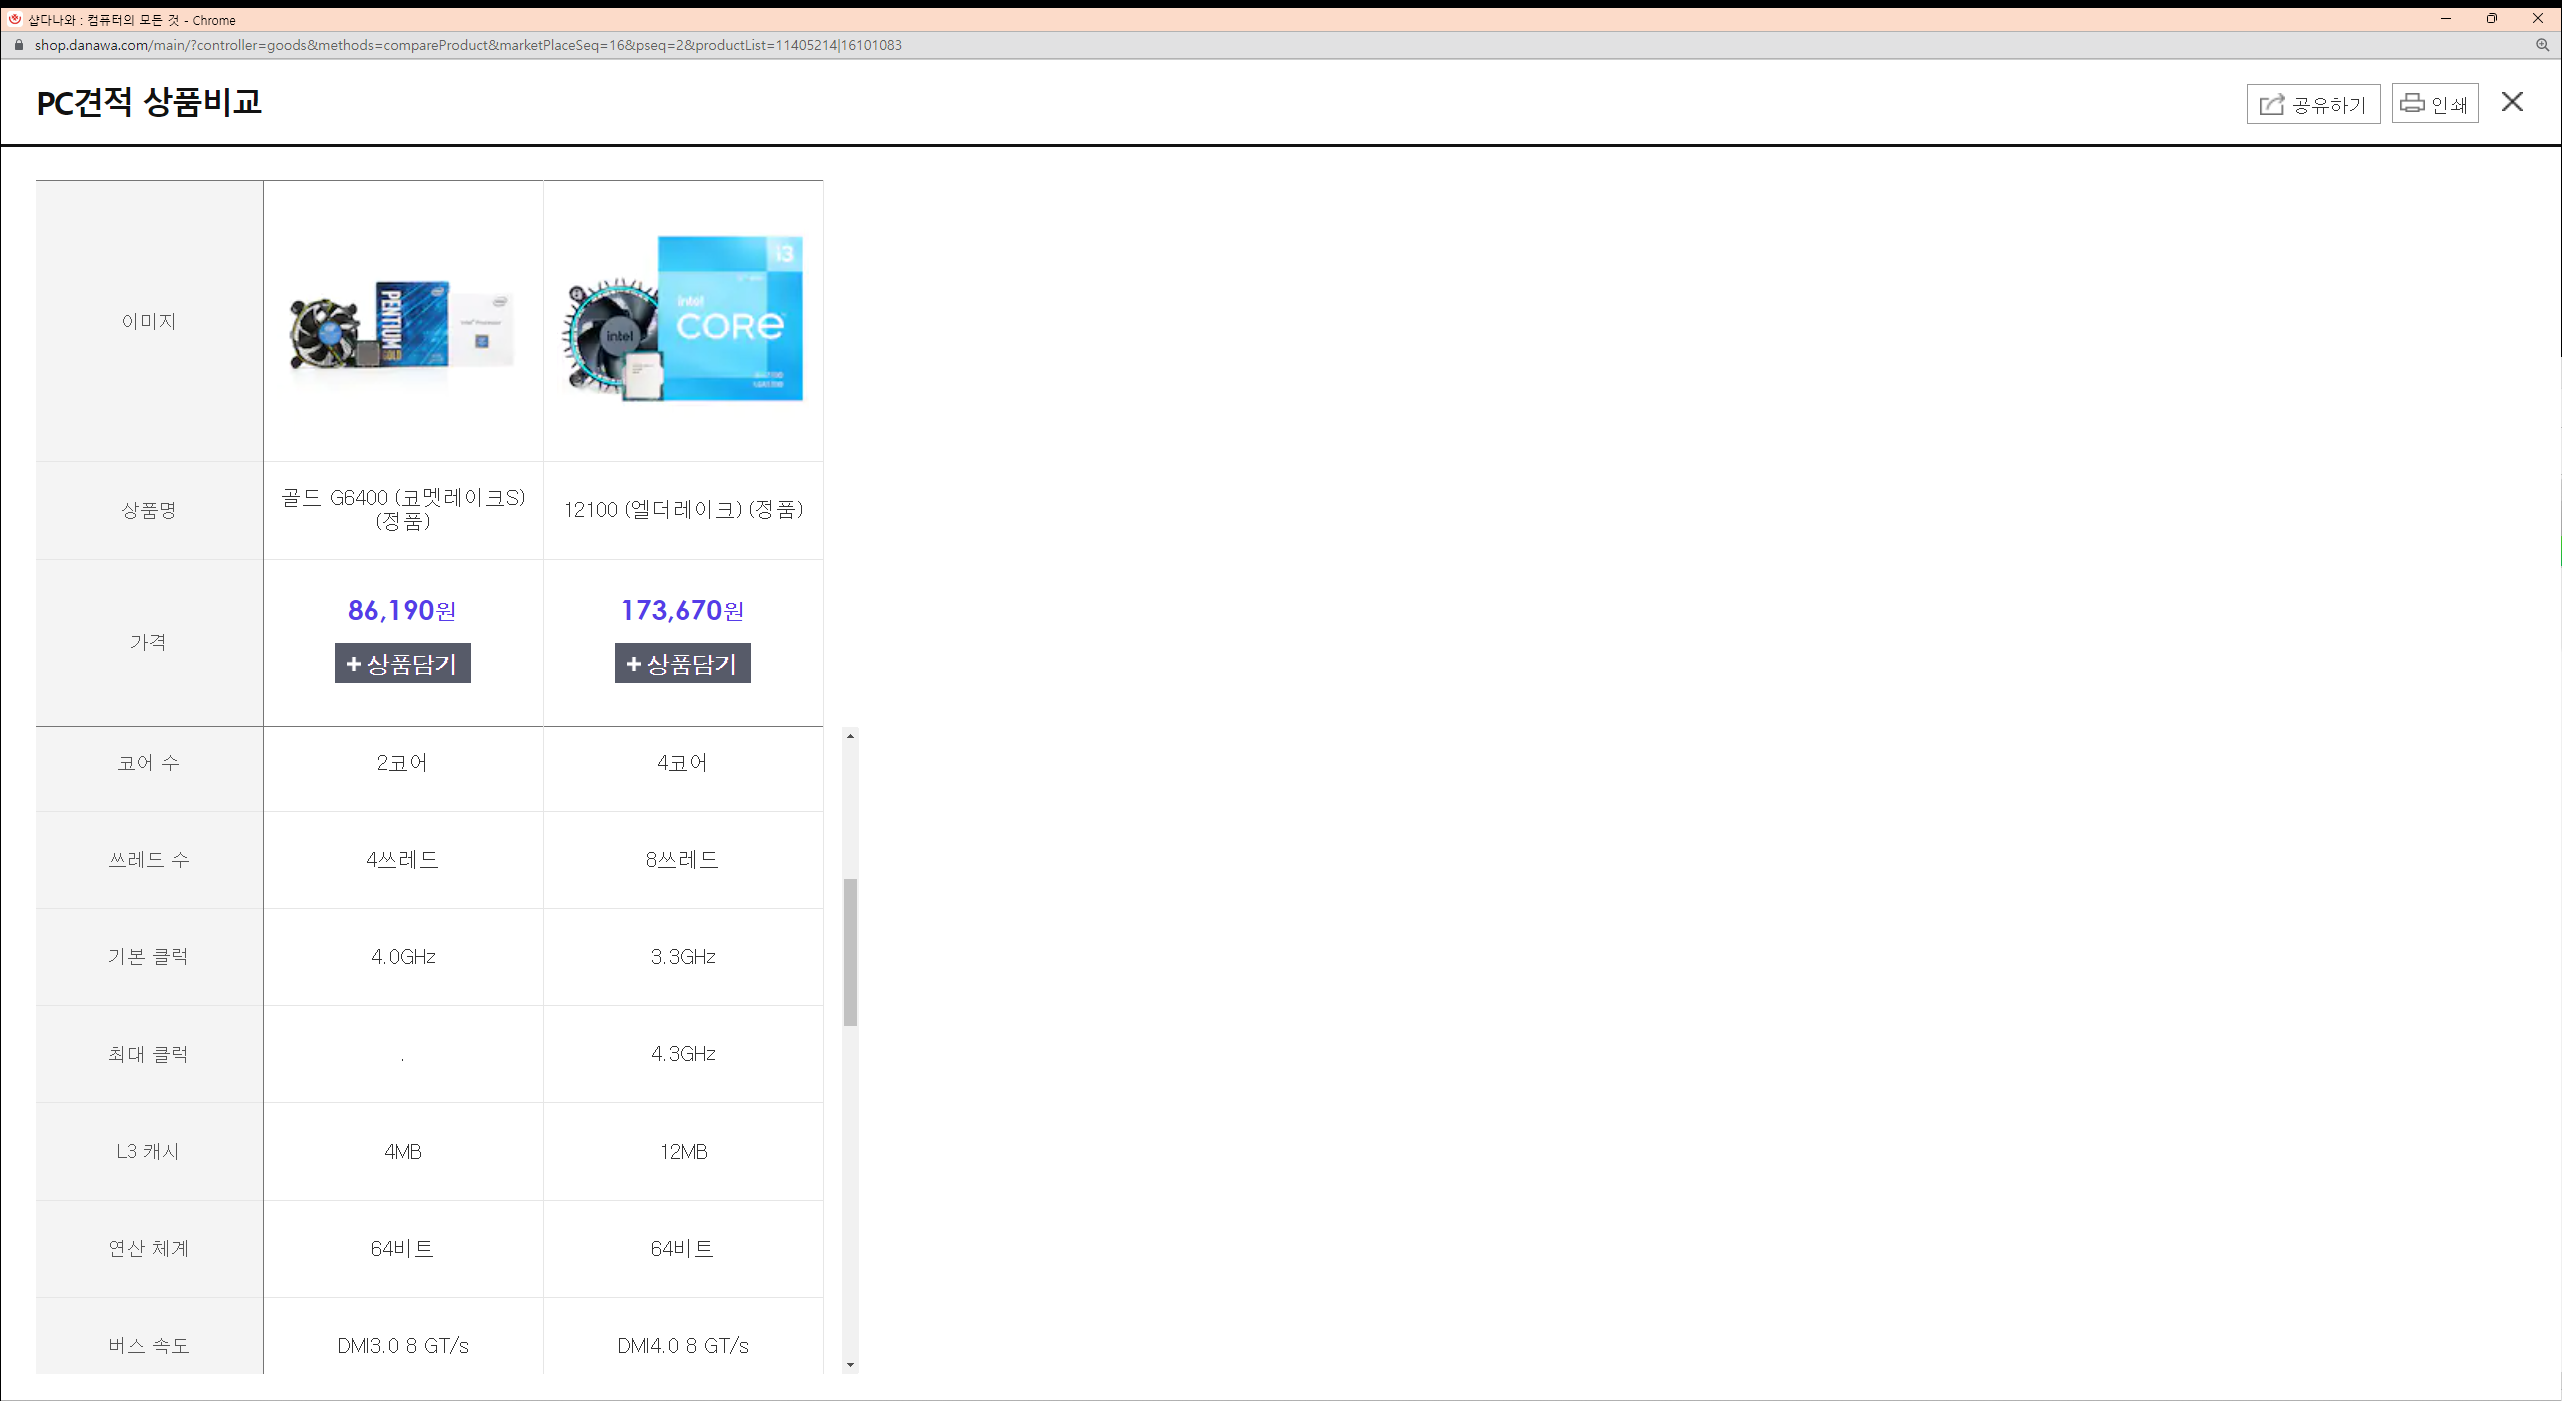Select the 3.3GHz base clock cell
The height and width of the screenshot is (1401, 2562).
click(683, 957)
